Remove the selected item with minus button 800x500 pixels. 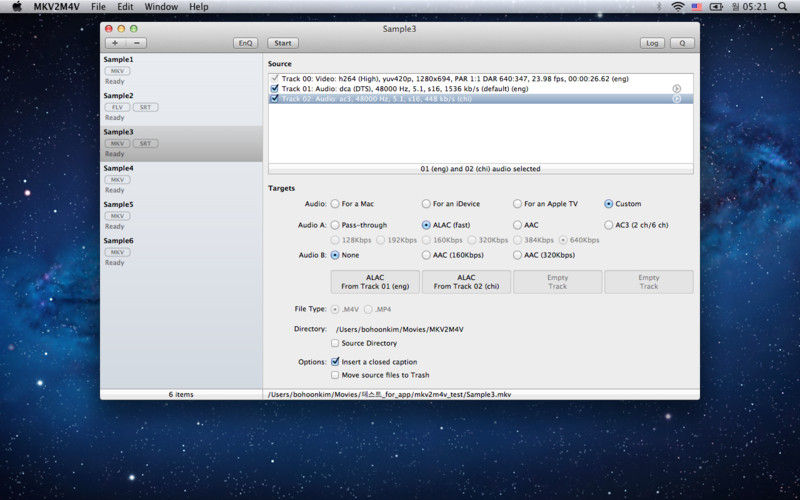coord(137,43)
